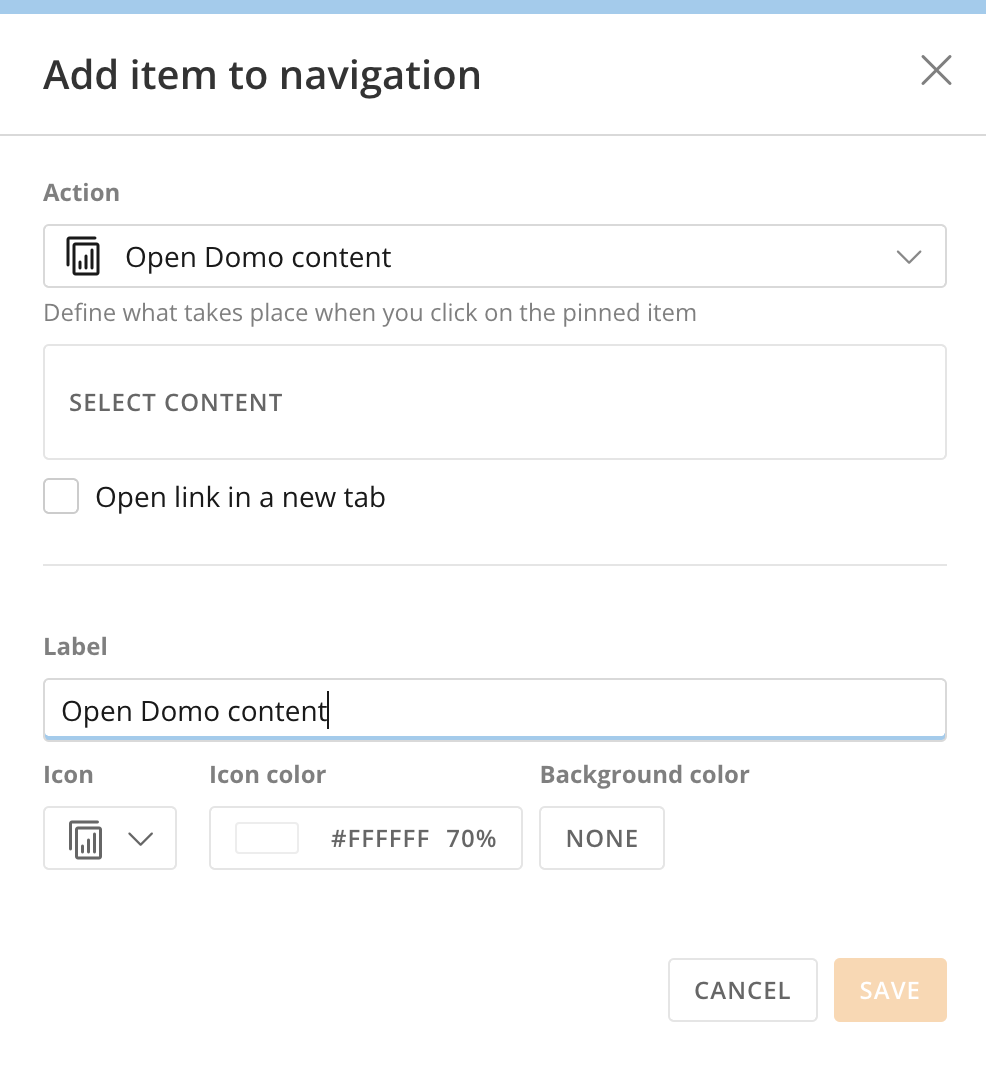The height and width of the screenshot is (1066, 986).
Task: Open the white Icon color swatch
Action: 267,838
